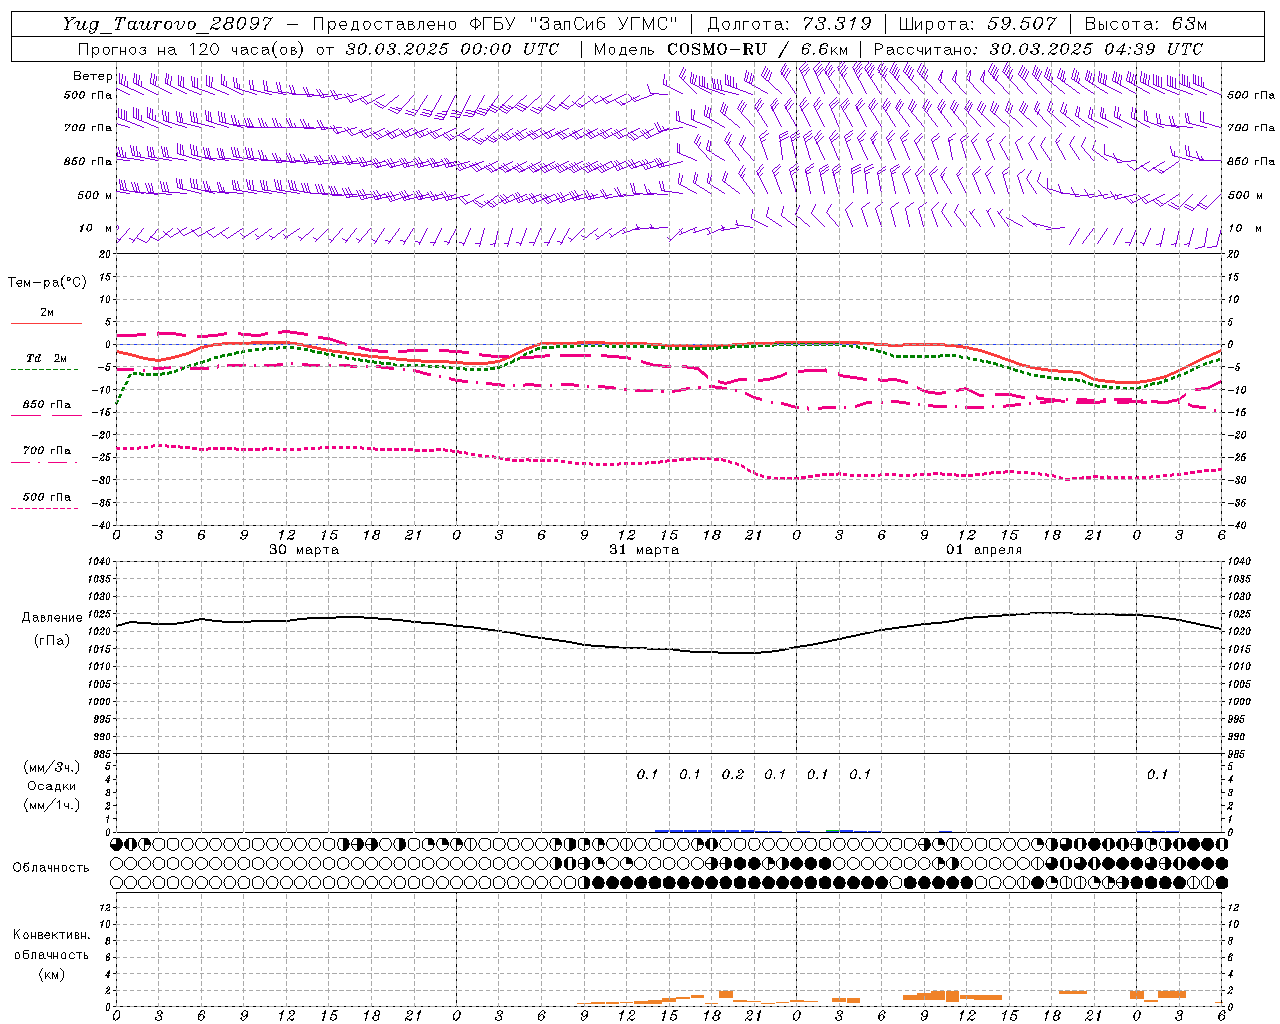This screenshot has width=1280, height=1024.
Task: Click the 01 апреля date label
Action: (984, 550)
